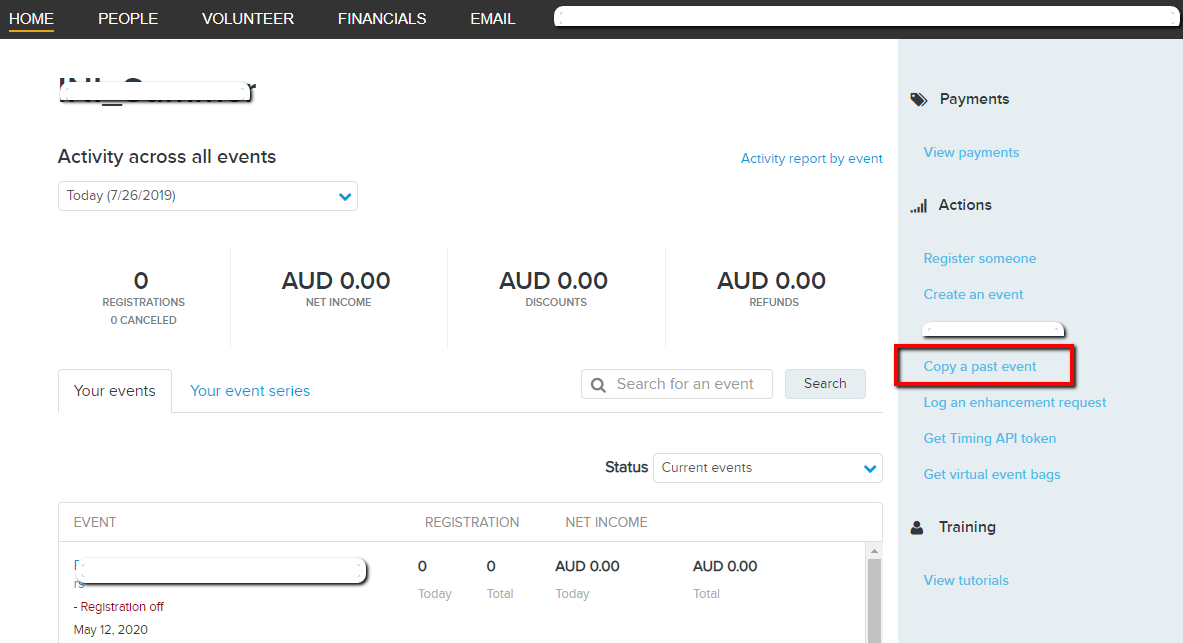Open Activity report by event link
Viewport: 1183px width, 643px height.
click(x=811, y=158)
